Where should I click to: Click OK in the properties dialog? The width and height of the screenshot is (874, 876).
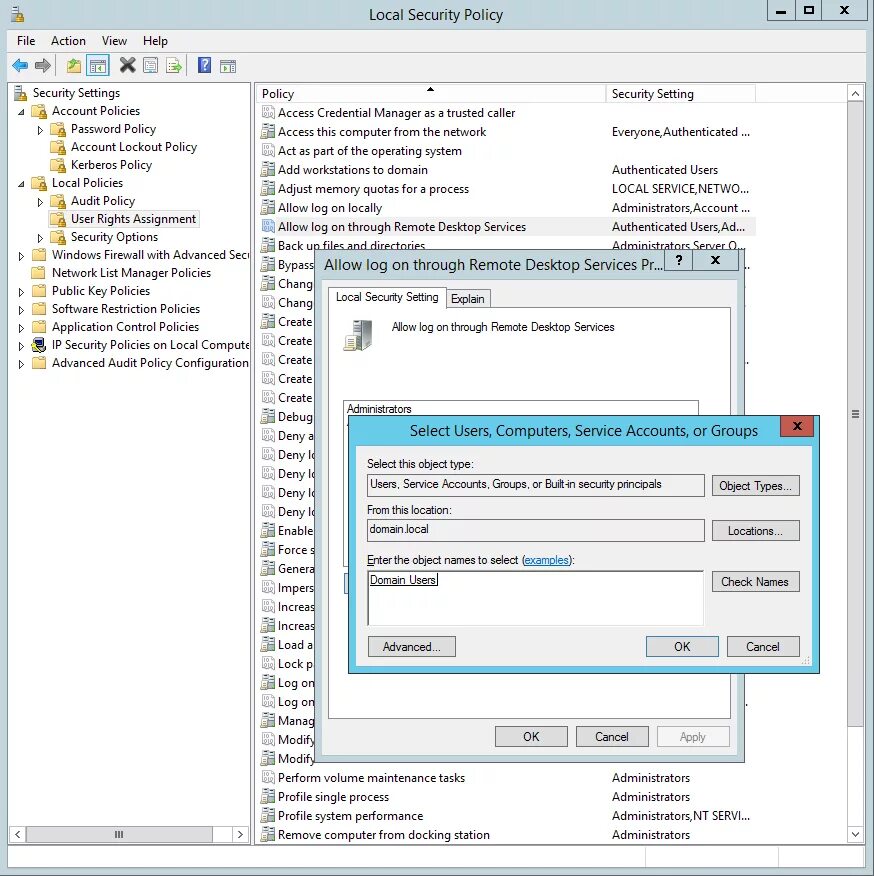tap(531, 736)
